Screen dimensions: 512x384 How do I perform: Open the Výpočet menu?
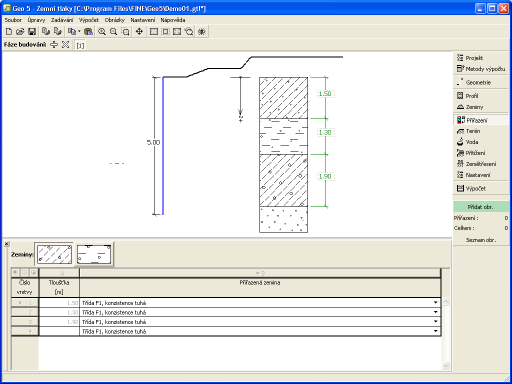coord(89,20)
